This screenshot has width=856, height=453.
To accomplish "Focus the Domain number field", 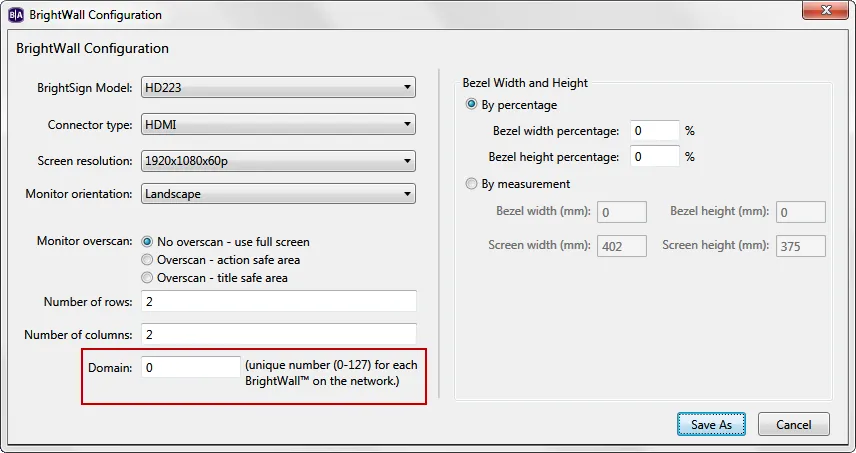I will [191, 367].
